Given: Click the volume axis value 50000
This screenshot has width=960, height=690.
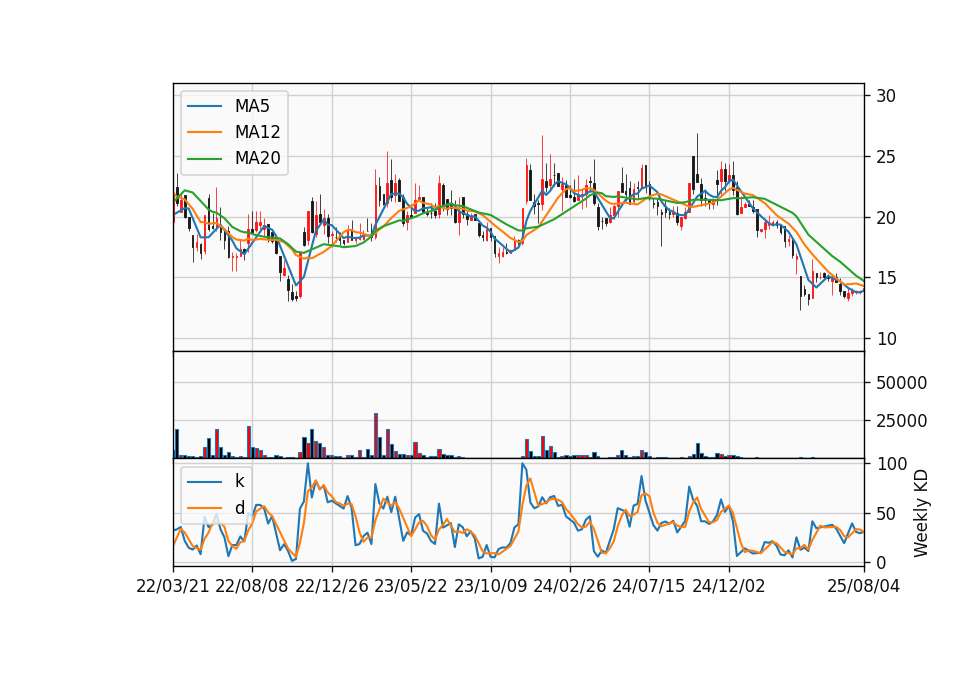Looking at the screenshot, I should click(902, 383).
